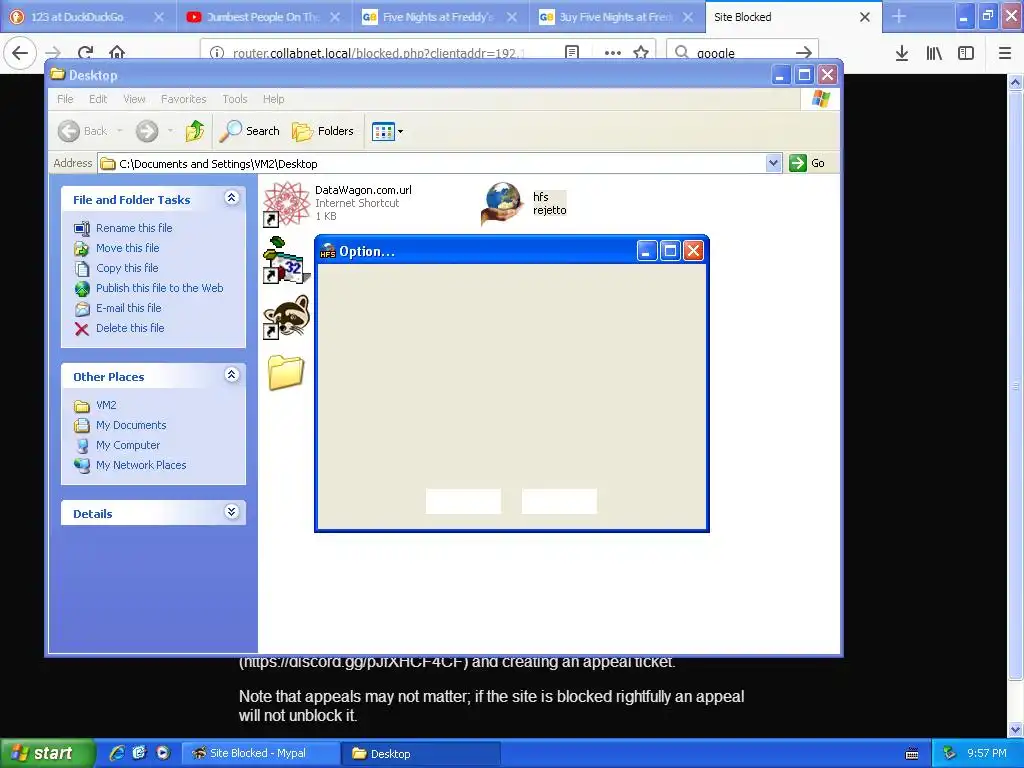Expand the Details panel
This screenshot has height=768, width=1024.
tap(232, 511)
